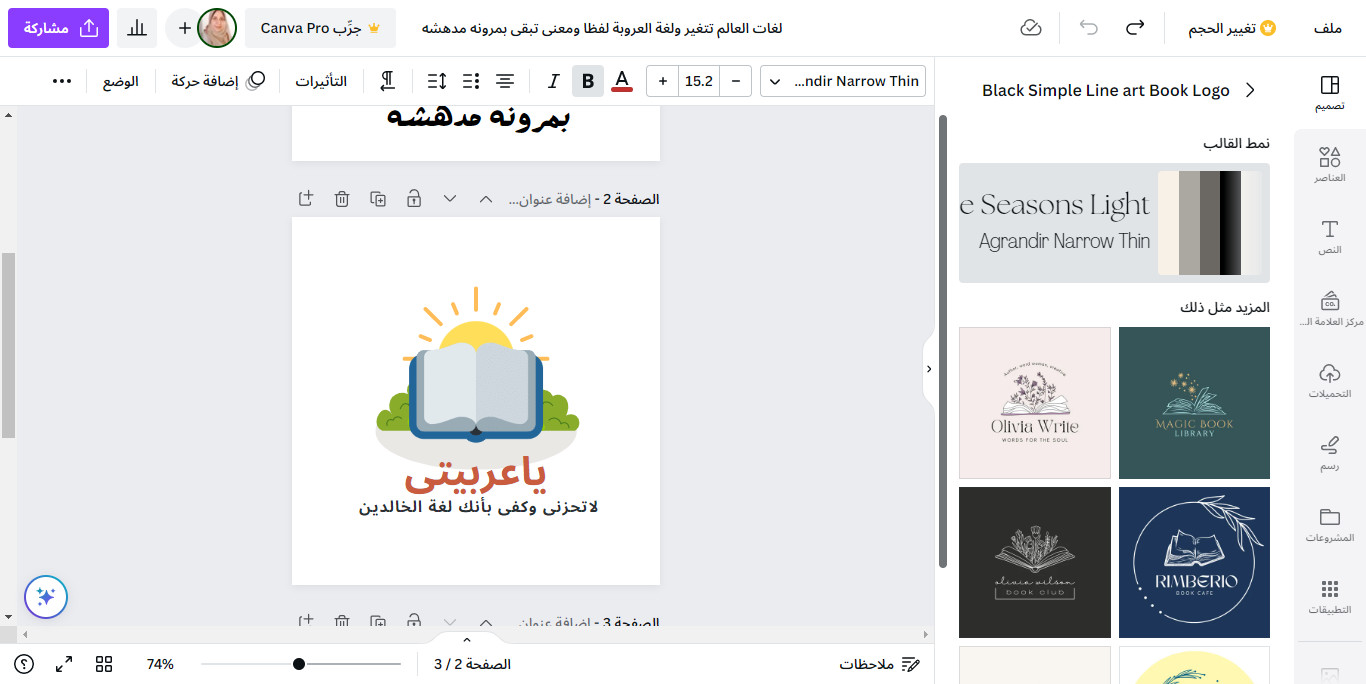Select the Olivia Wilson Book Club template

pos(1035,562)
